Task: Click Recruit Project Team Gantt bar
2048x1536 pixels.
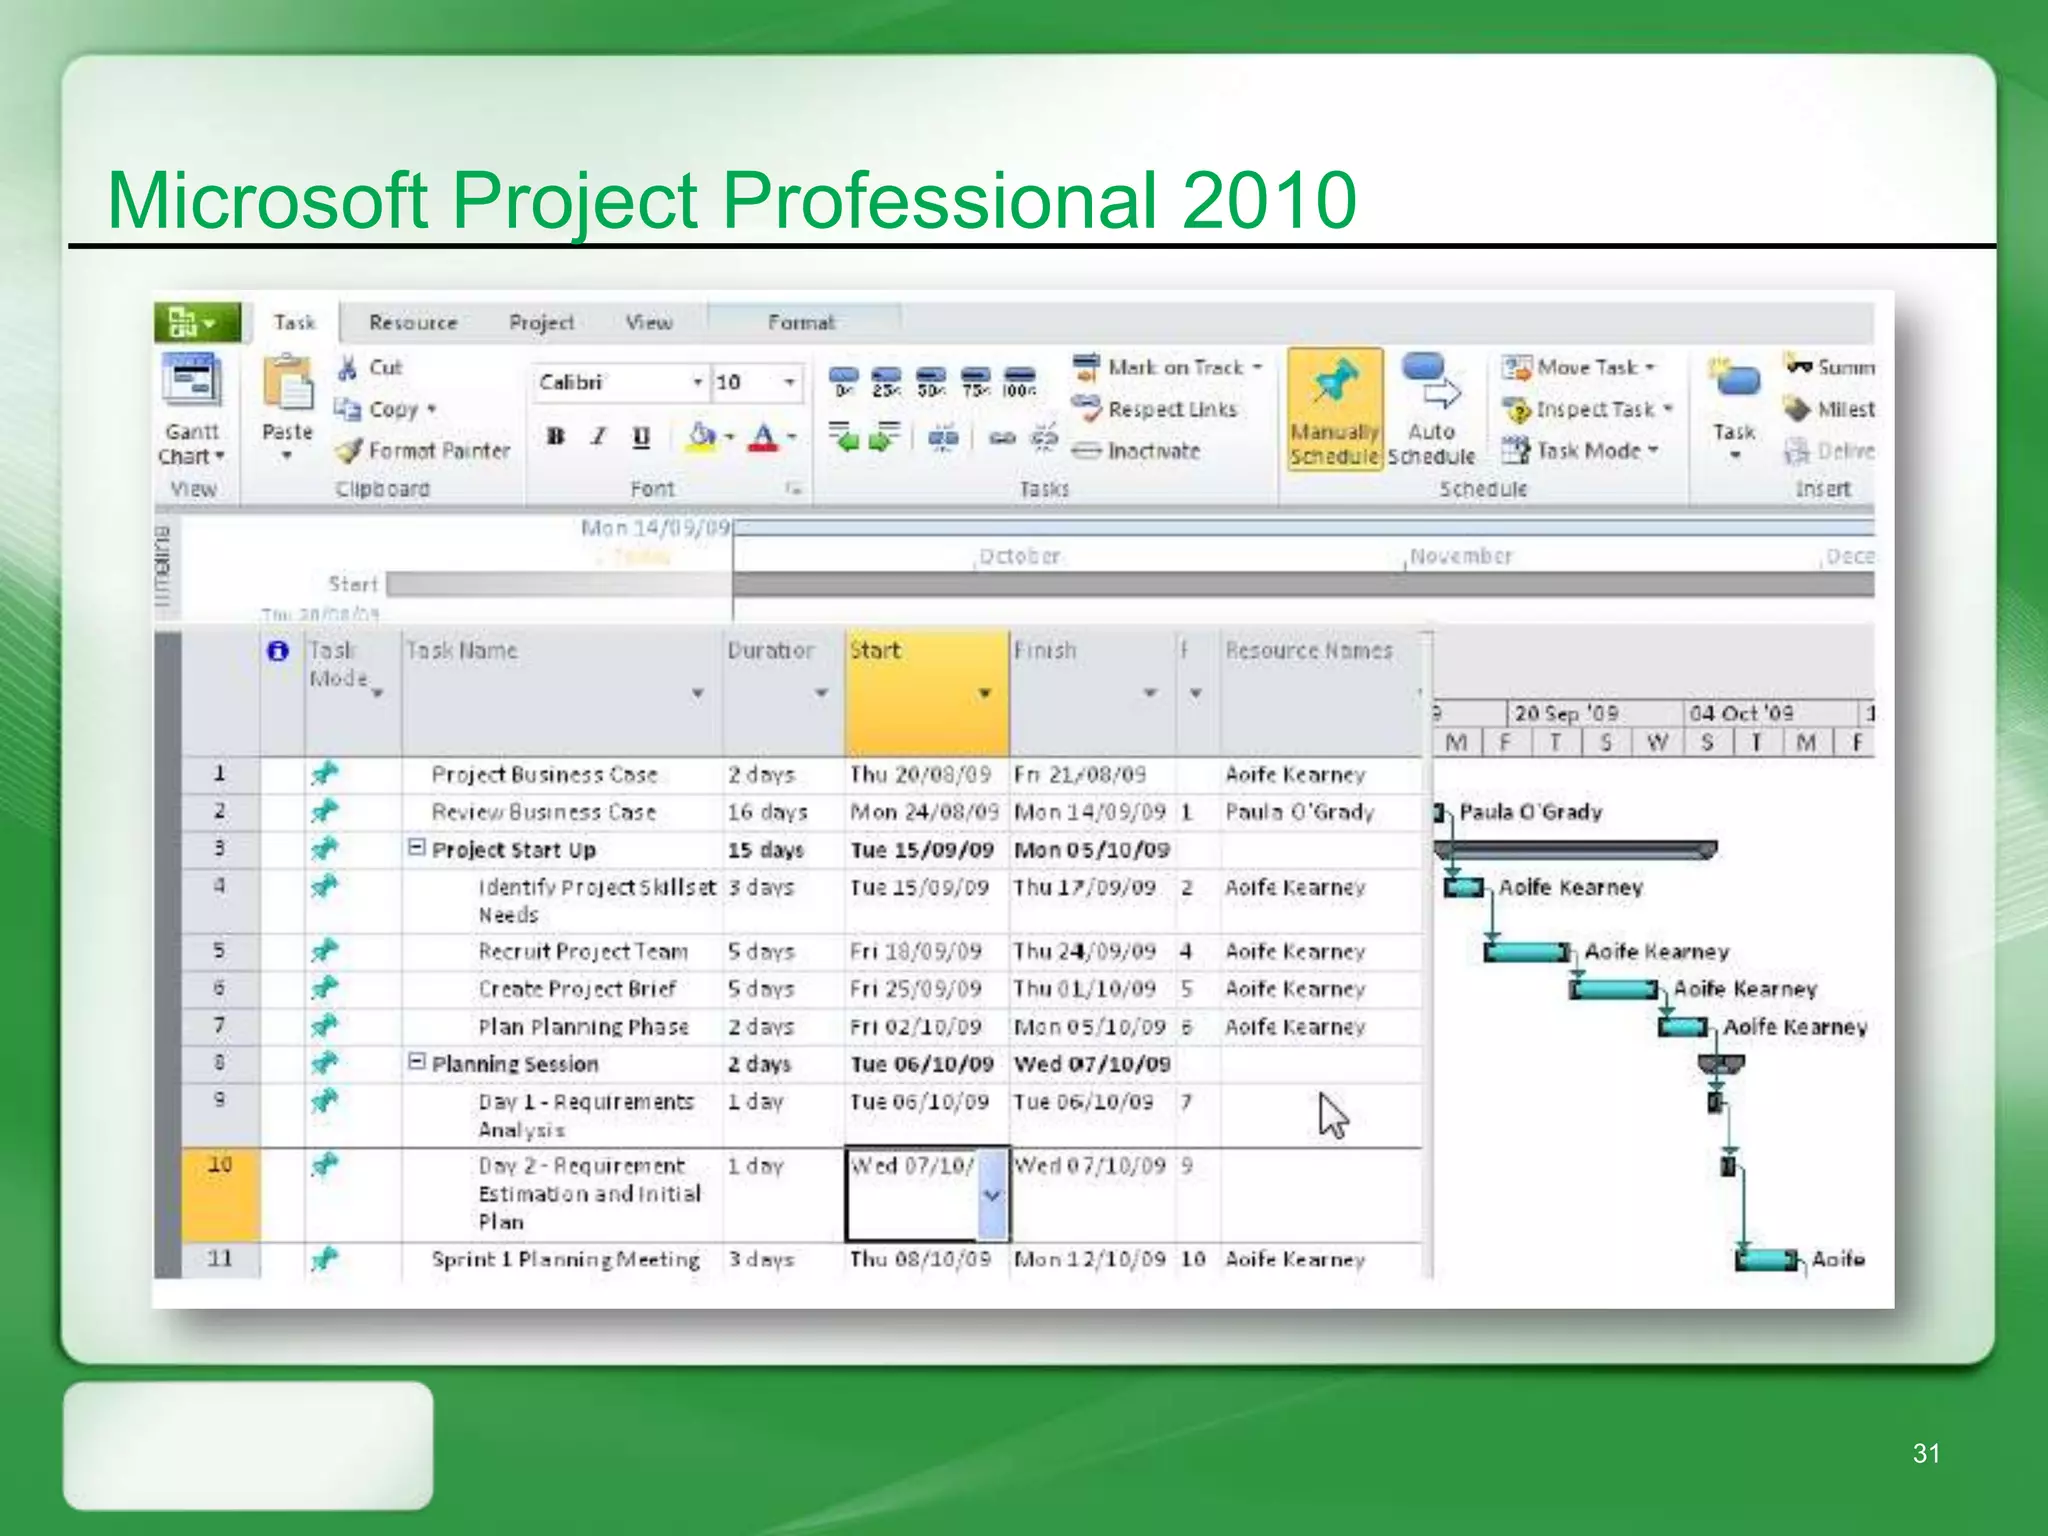Action: click(1527, 951)
